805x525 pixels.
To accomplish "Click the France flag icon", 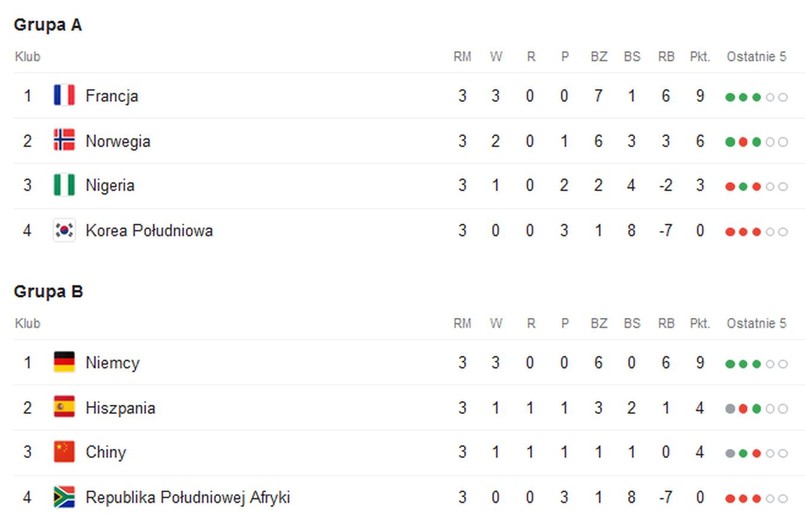I will [64, 95].
